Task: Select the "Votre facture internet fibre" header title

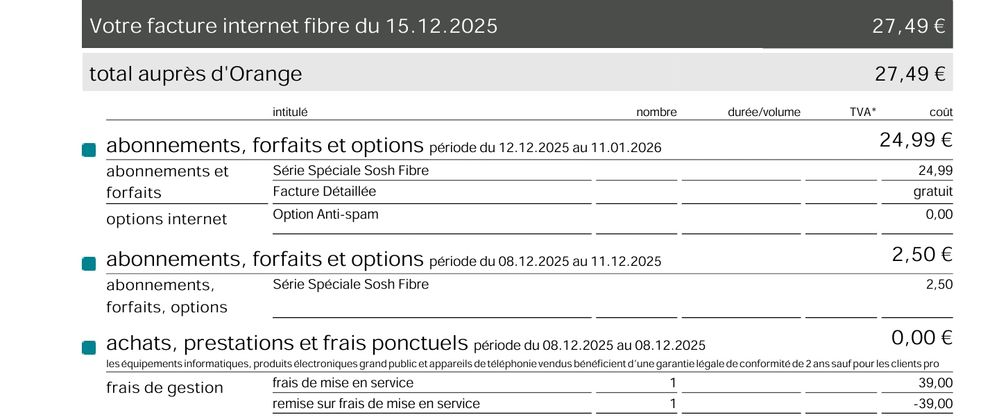Action: coord(293,26)
